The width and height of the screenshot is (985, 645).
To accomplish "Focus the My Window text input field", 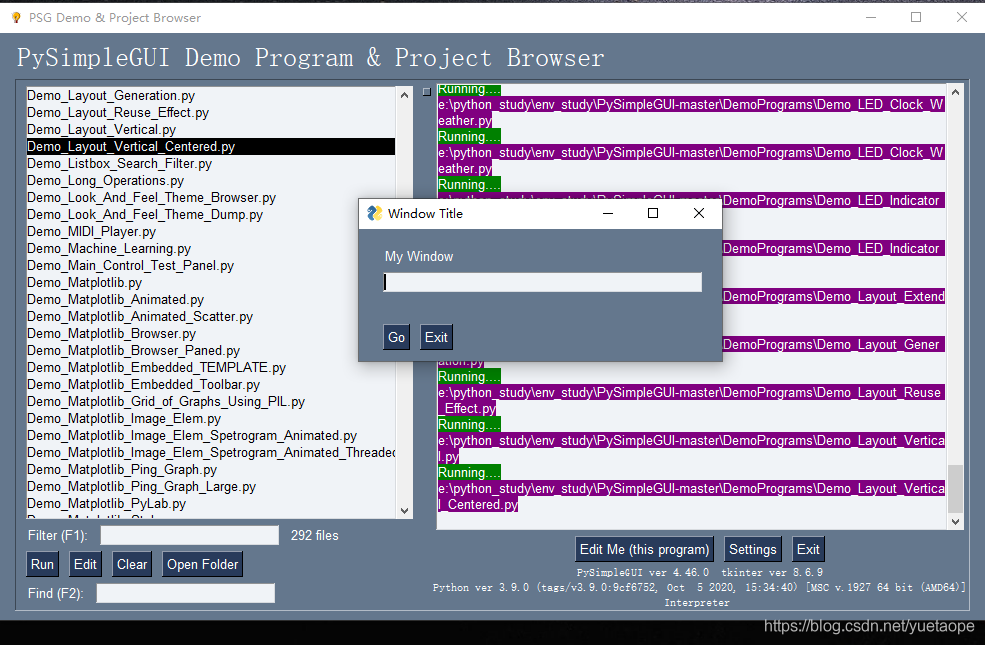I will [543, 282].
